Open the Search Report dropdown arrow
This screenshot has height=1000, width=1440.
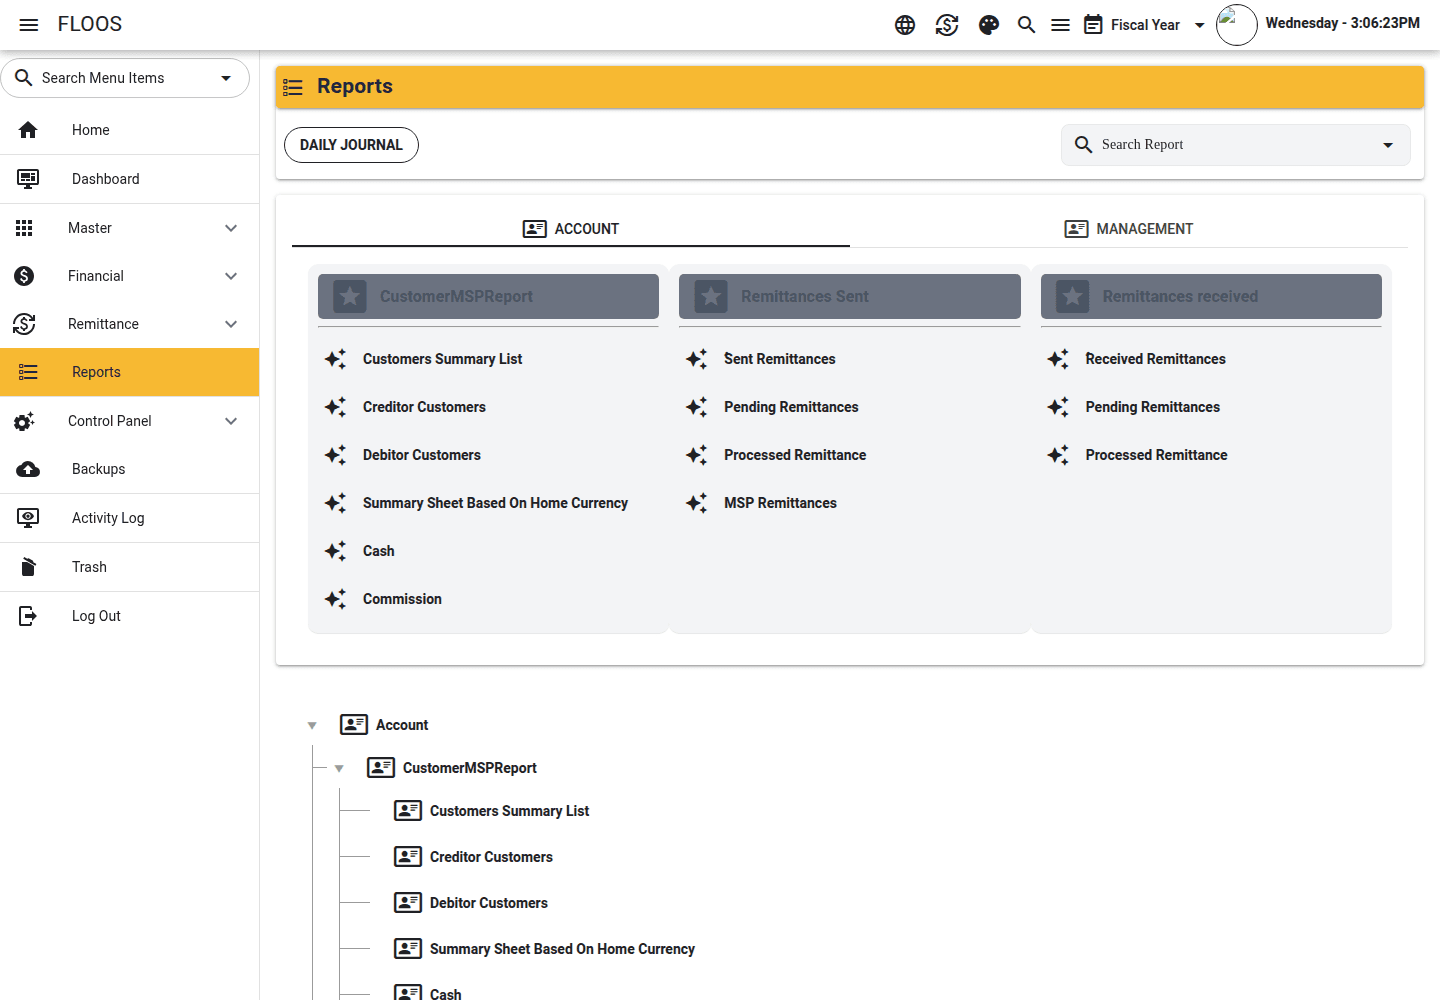[1388, 145]
